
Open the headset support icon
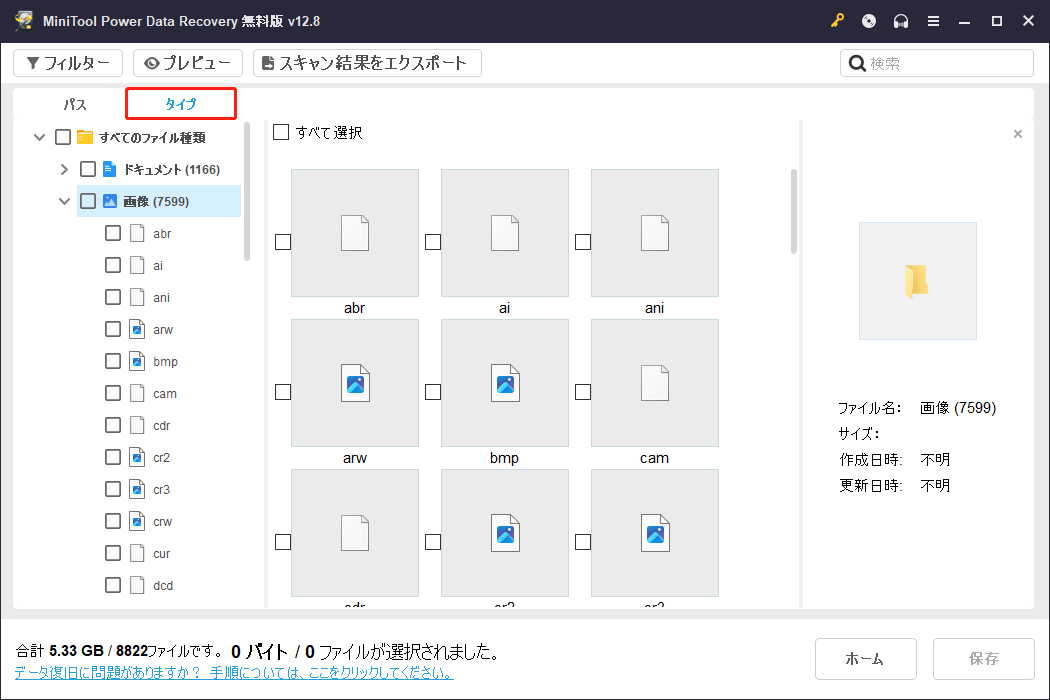tap(901, 20)
